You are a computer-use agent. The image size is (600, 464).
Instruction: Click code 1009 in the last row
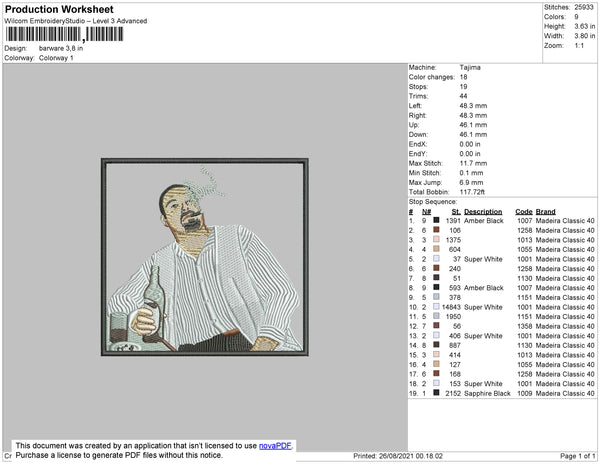point(525,393)
